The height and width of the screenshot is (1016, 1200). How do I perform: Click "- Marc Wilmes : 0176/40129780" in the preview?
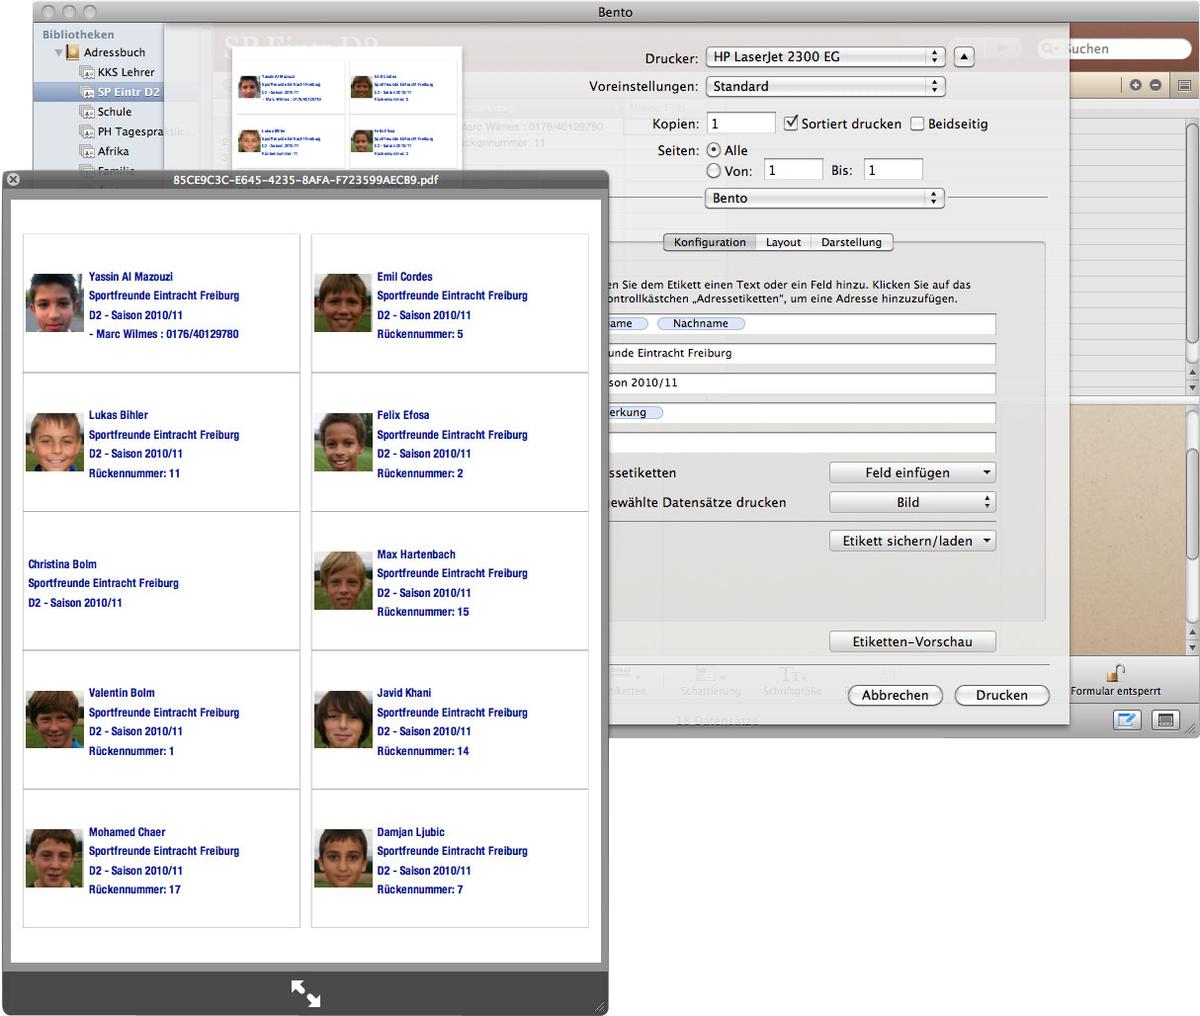(164, 334)
